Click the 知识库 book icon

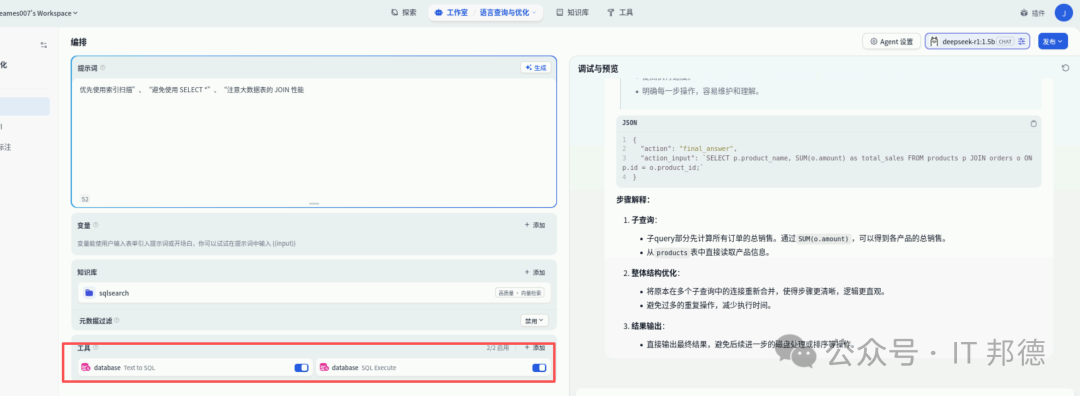point(560,12)
